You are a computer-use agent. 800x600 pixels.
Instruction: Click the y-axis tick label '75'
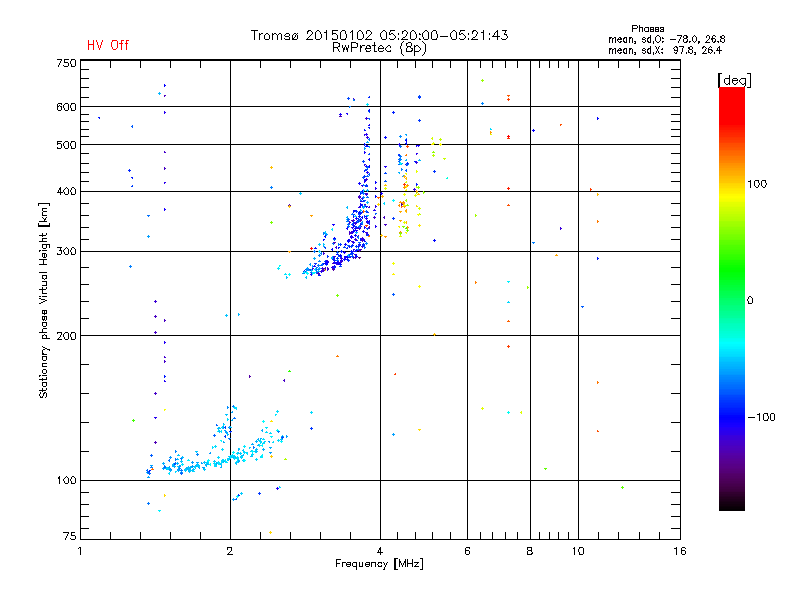70,536
